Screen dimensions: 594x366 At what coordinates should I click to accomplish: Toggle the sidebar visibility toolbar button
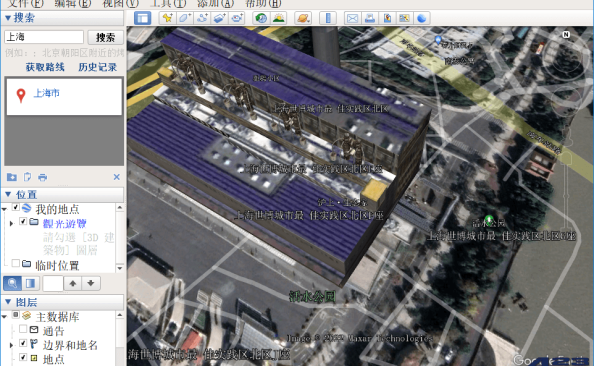click(142, 18)
